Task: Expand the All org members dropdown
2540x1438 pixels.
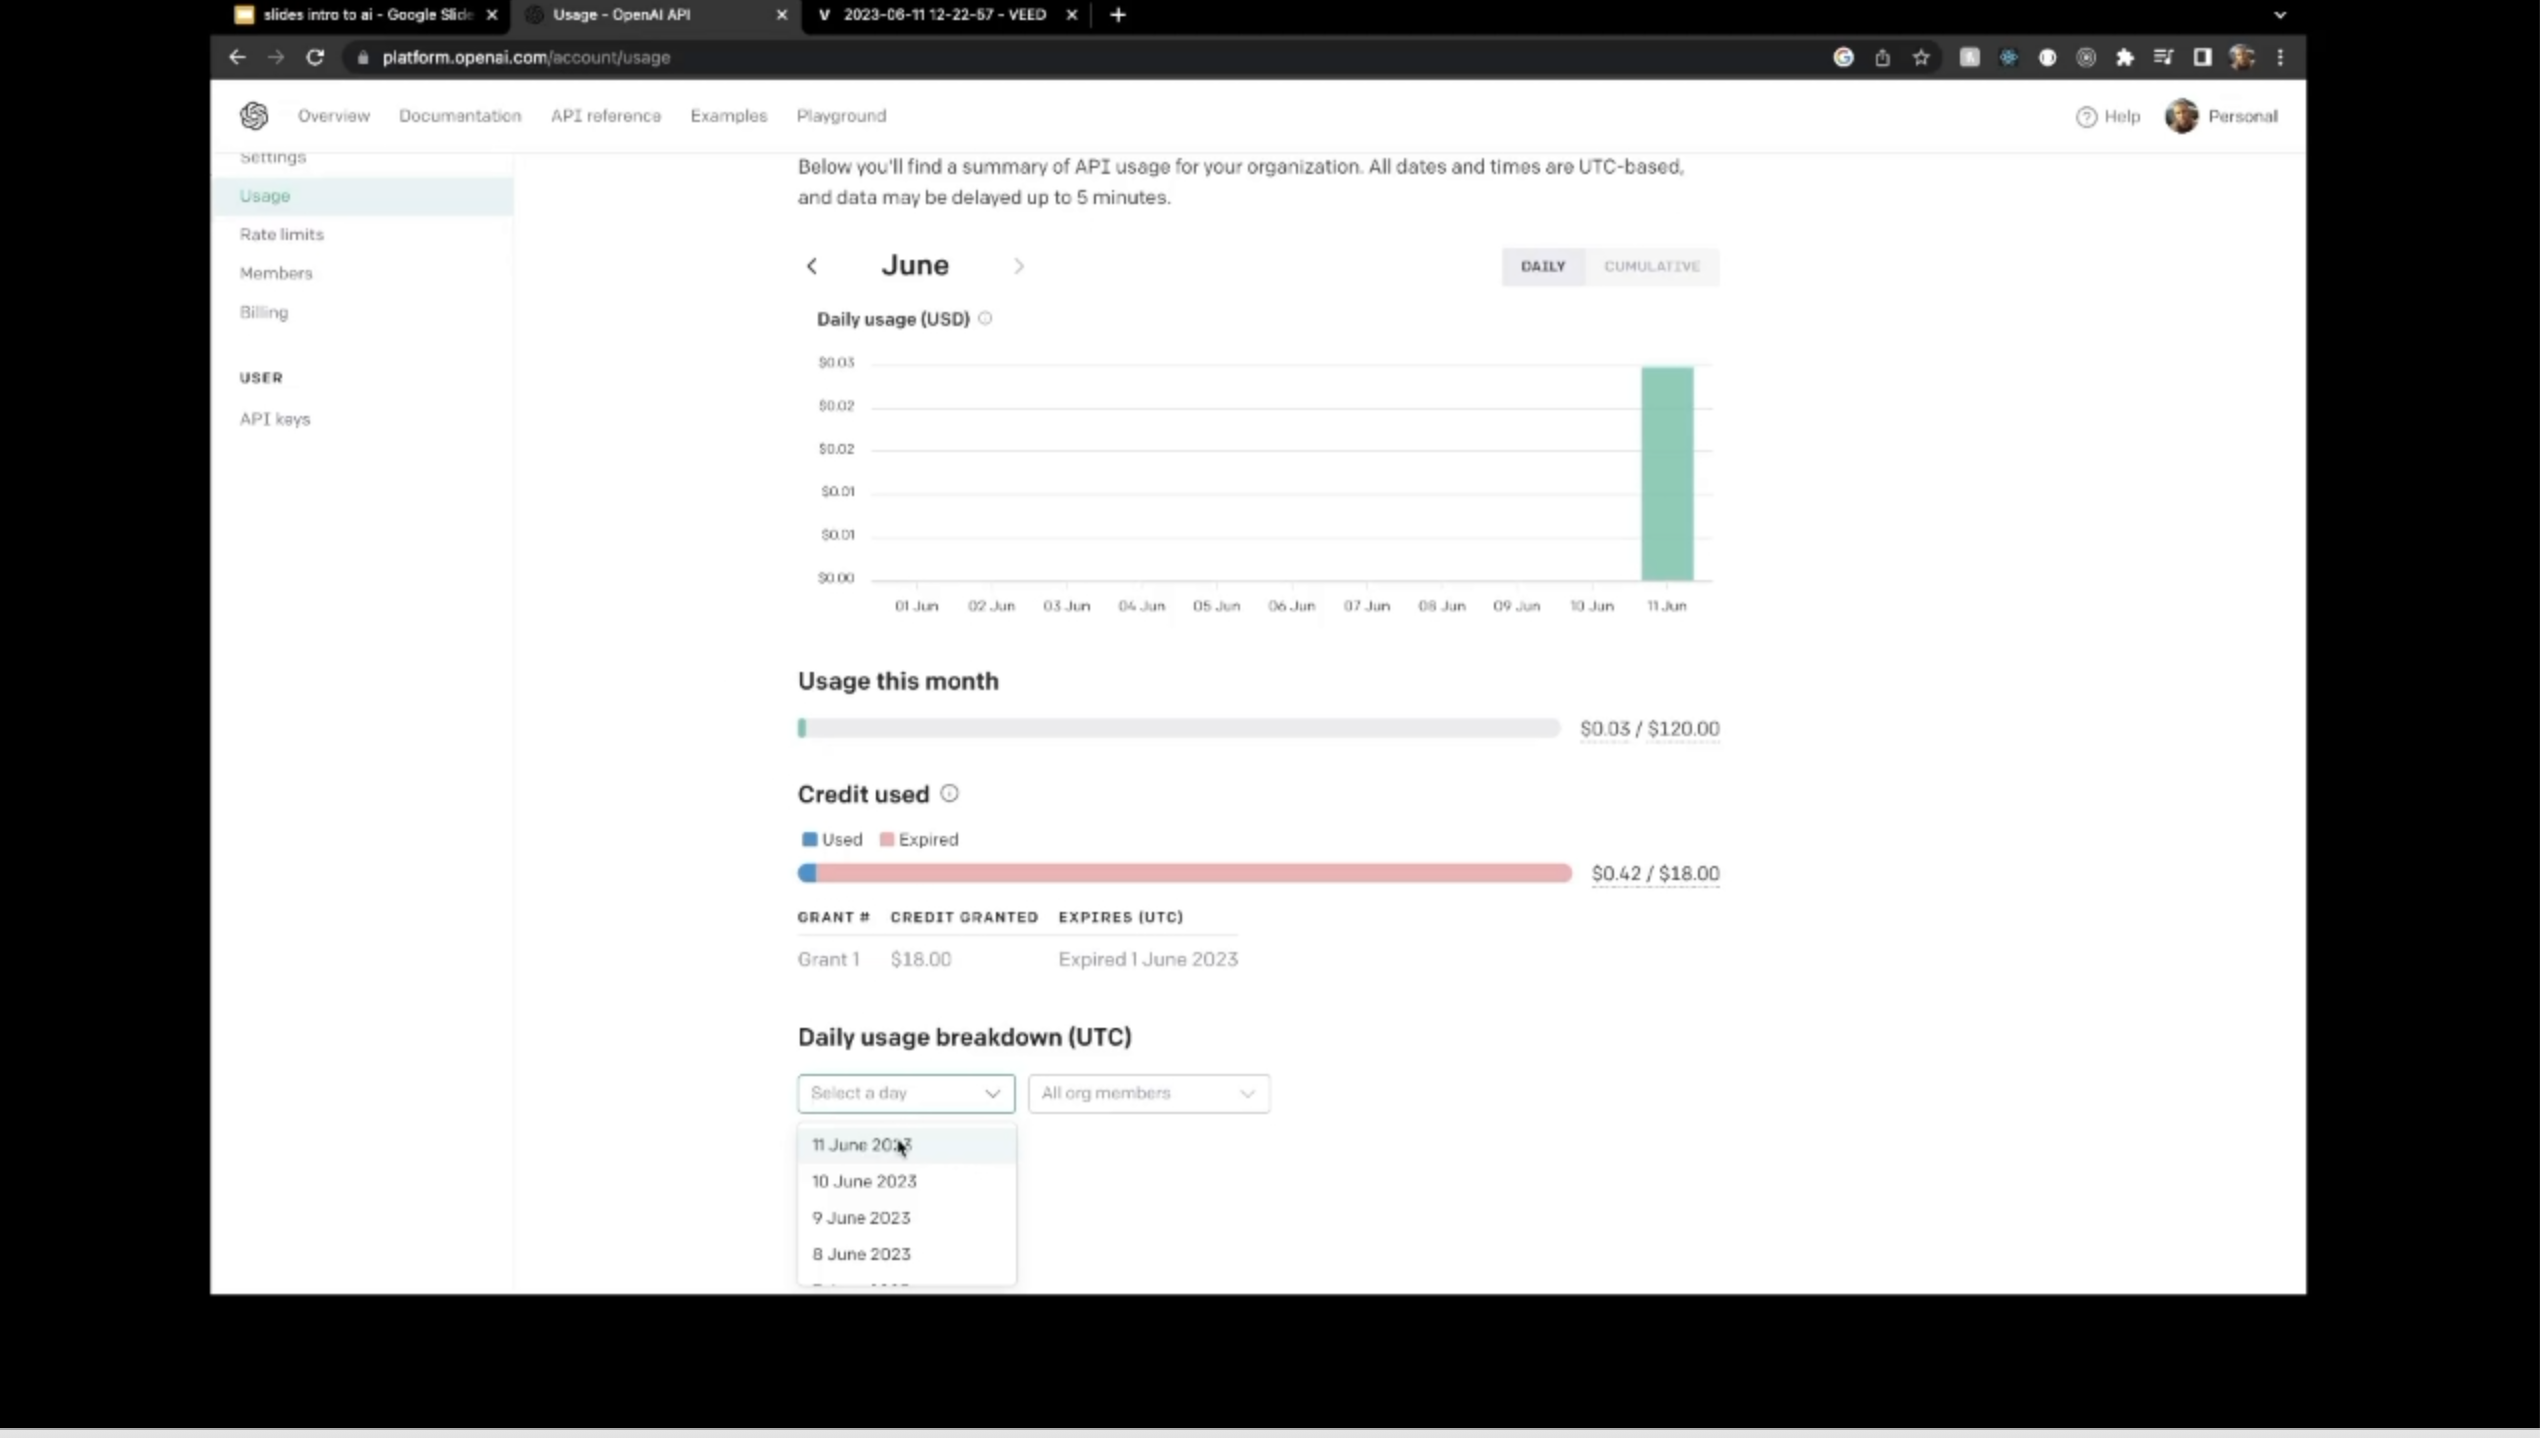Action: [1148, 1093]
